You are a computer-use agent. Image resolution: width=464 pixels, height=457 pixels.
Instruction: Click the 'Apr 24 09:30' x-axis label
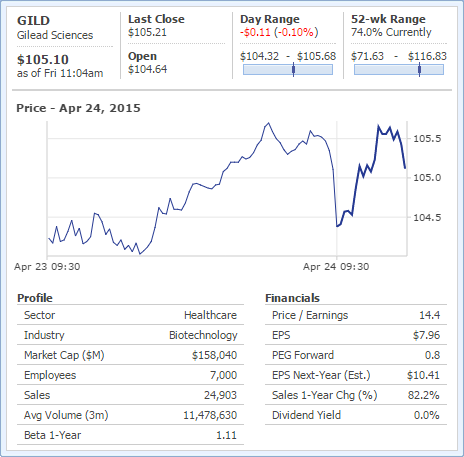pyautogui.click(x=336, y=267)
